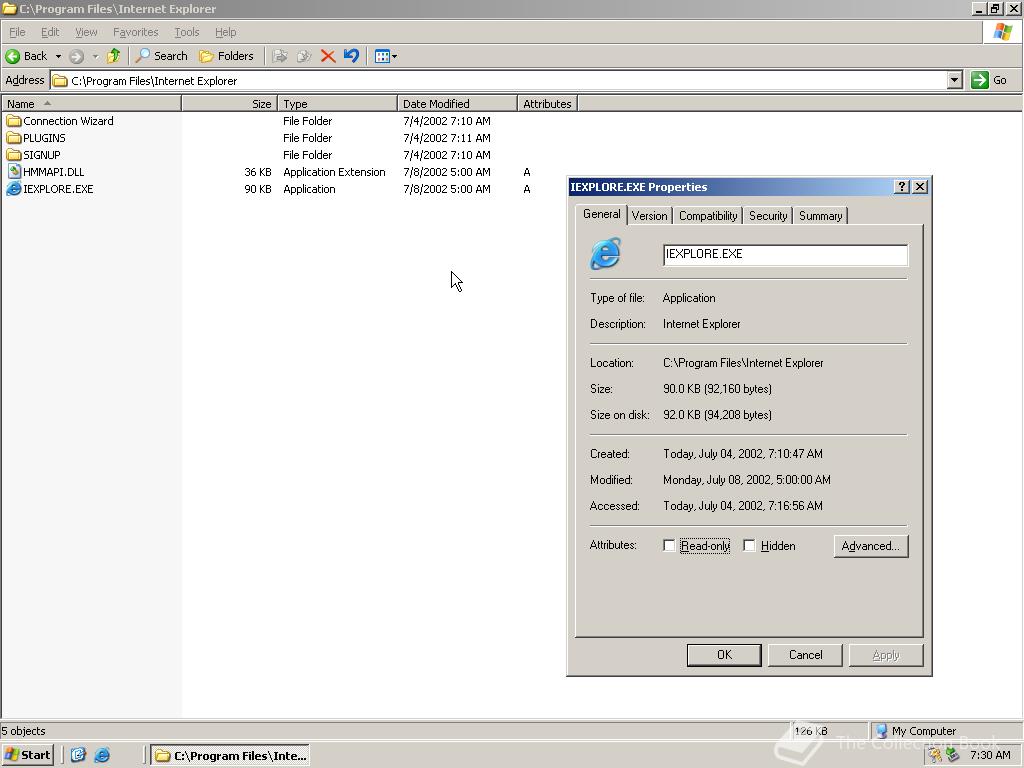Click the '5 objects' status bar text
This screenshot has width=1024, height=768.
click(24, 731)
